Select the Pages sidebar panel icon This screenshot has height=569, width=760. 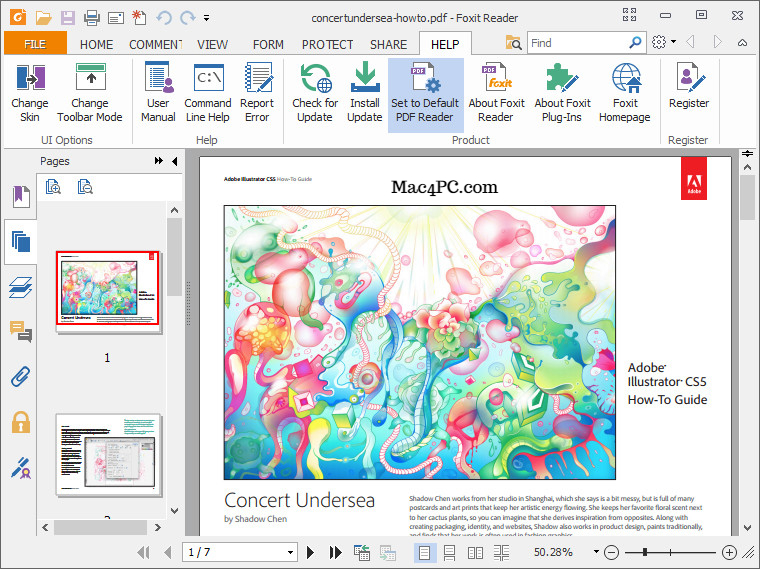21,241
